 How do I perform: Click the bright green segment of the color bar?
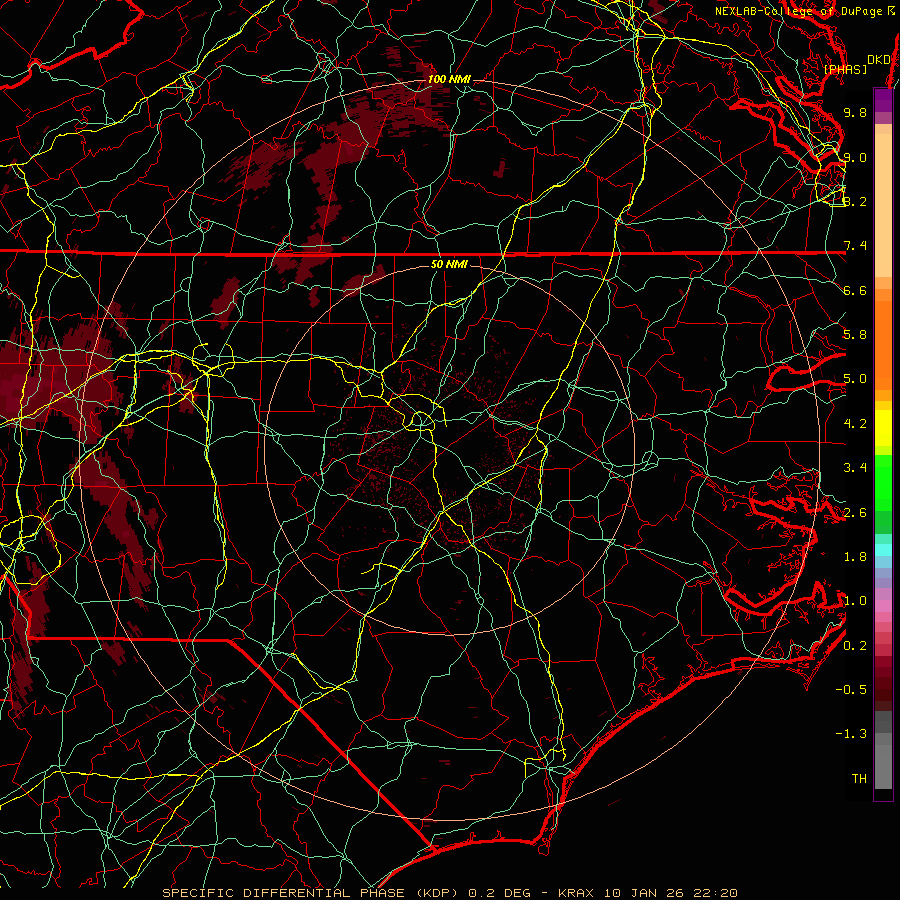[x=883, y=482]
